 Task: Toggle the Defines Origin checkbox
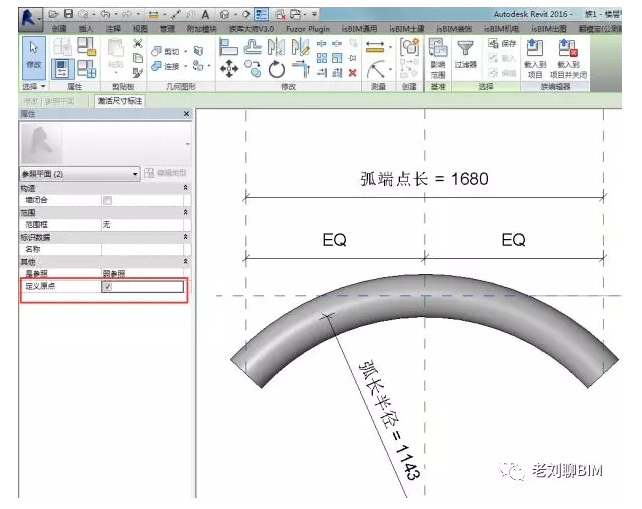pos(107,287)
